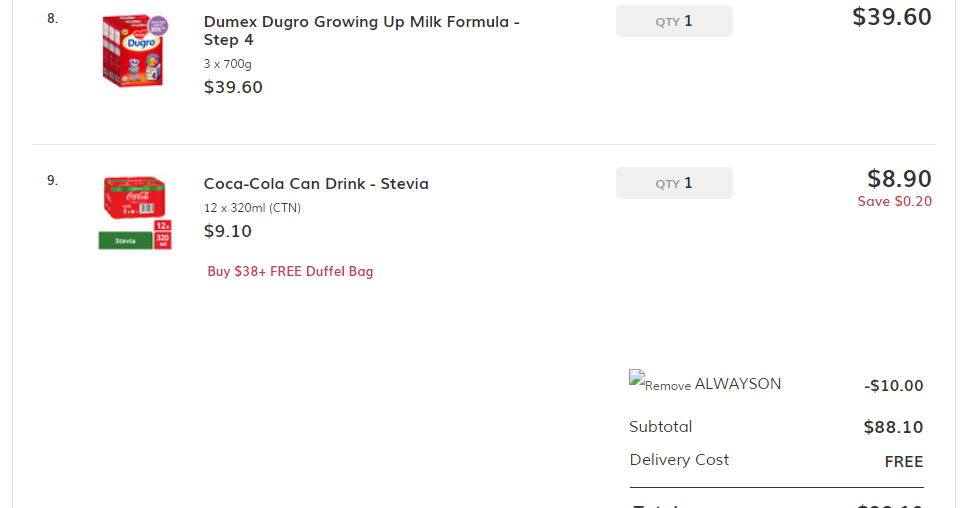Click Buy $38+ FREE Duffel Bag promotion

click(x=290, y=271)
